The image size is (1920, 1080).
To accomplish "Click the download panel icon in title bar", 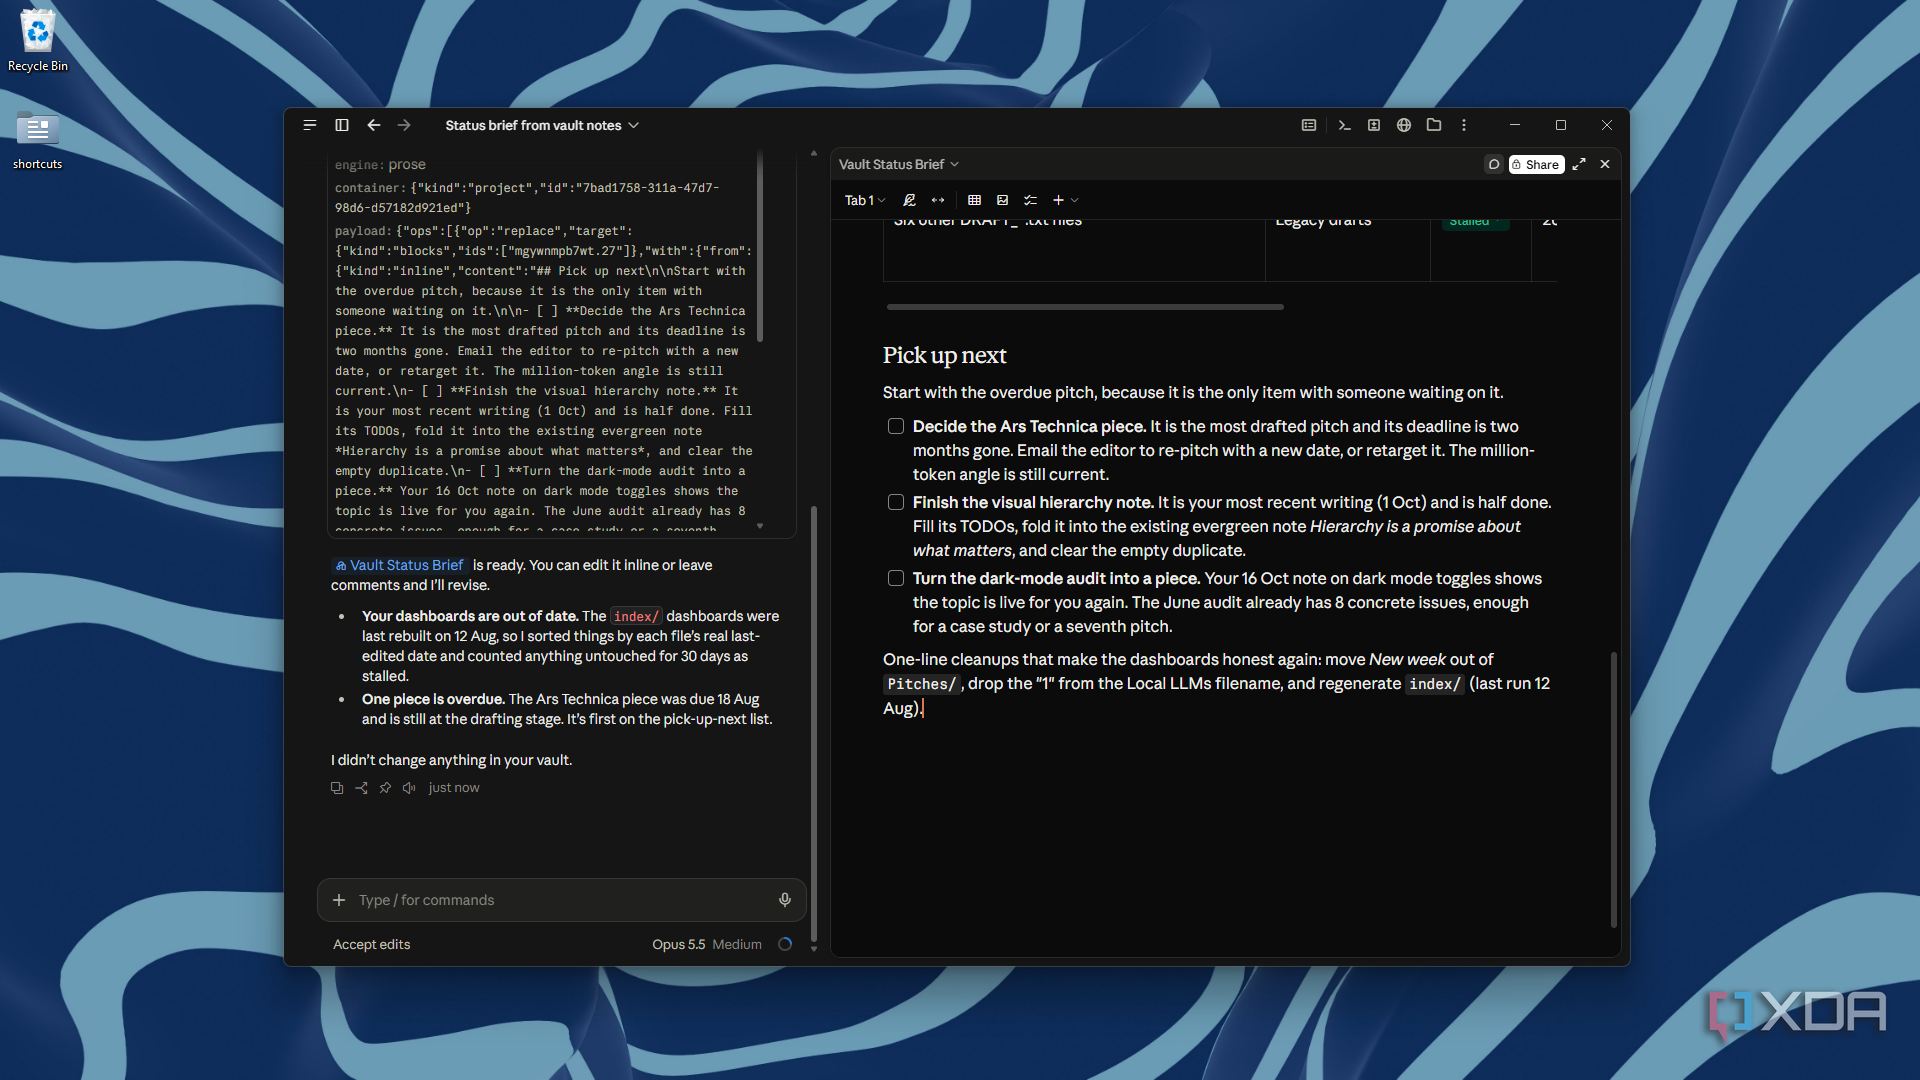I will point(1374,125).
